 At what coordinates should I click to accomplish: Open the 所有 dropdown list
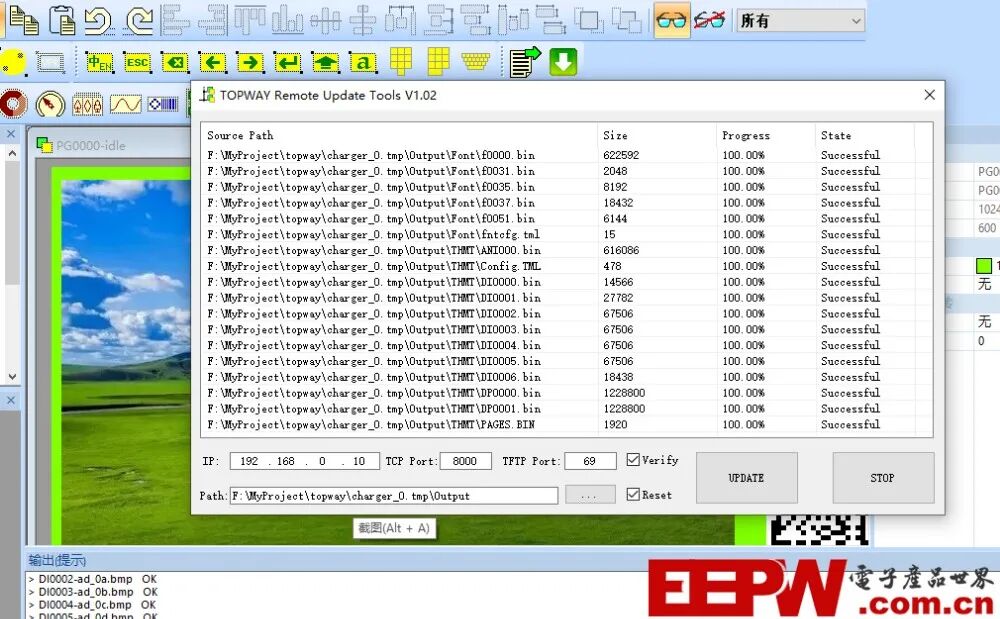[801, 21]
